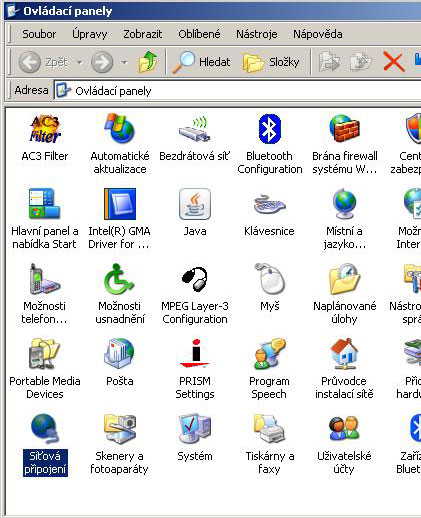Open MPEG Layer-3 Configuration icon
The image size is (421, 518).
coord(195,279)
